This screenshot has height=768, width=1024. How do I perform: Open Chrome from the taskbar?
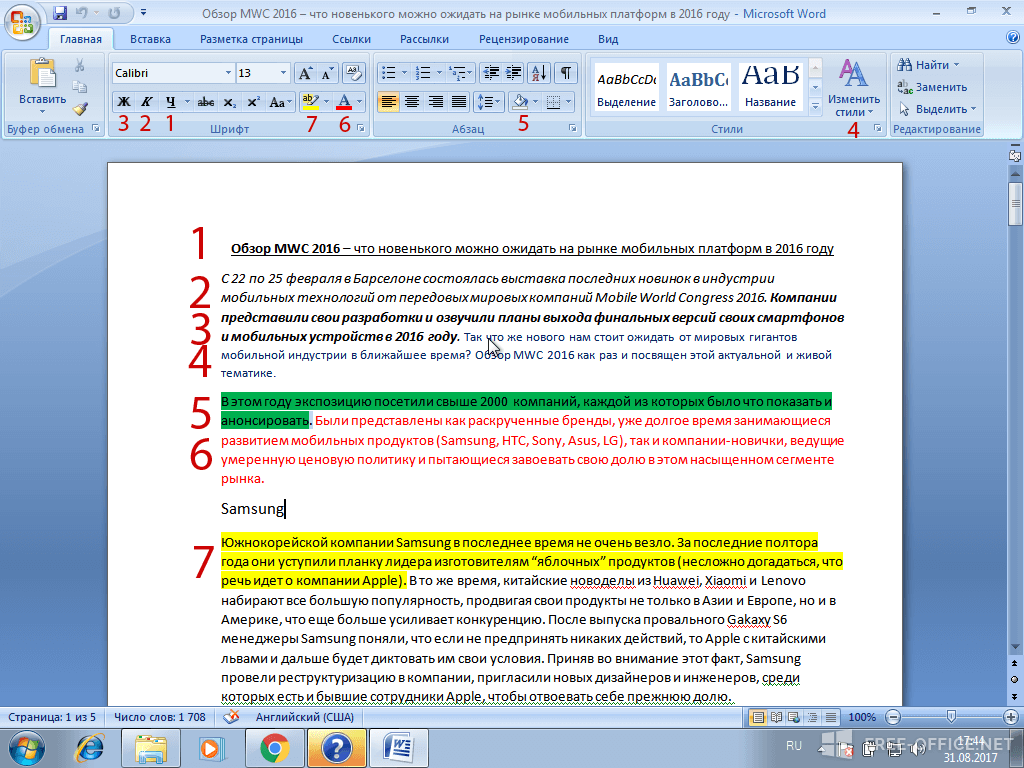[x=275, y=748]
